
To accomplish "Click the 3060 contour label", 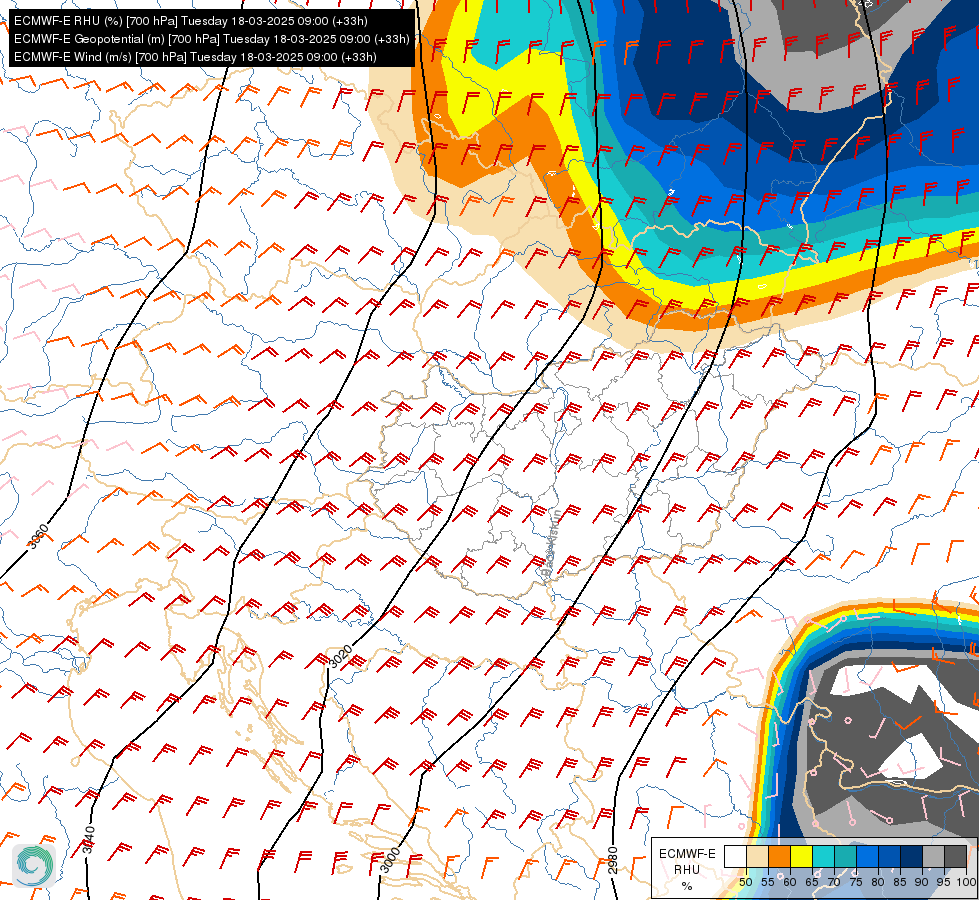I will pos(38,537).
